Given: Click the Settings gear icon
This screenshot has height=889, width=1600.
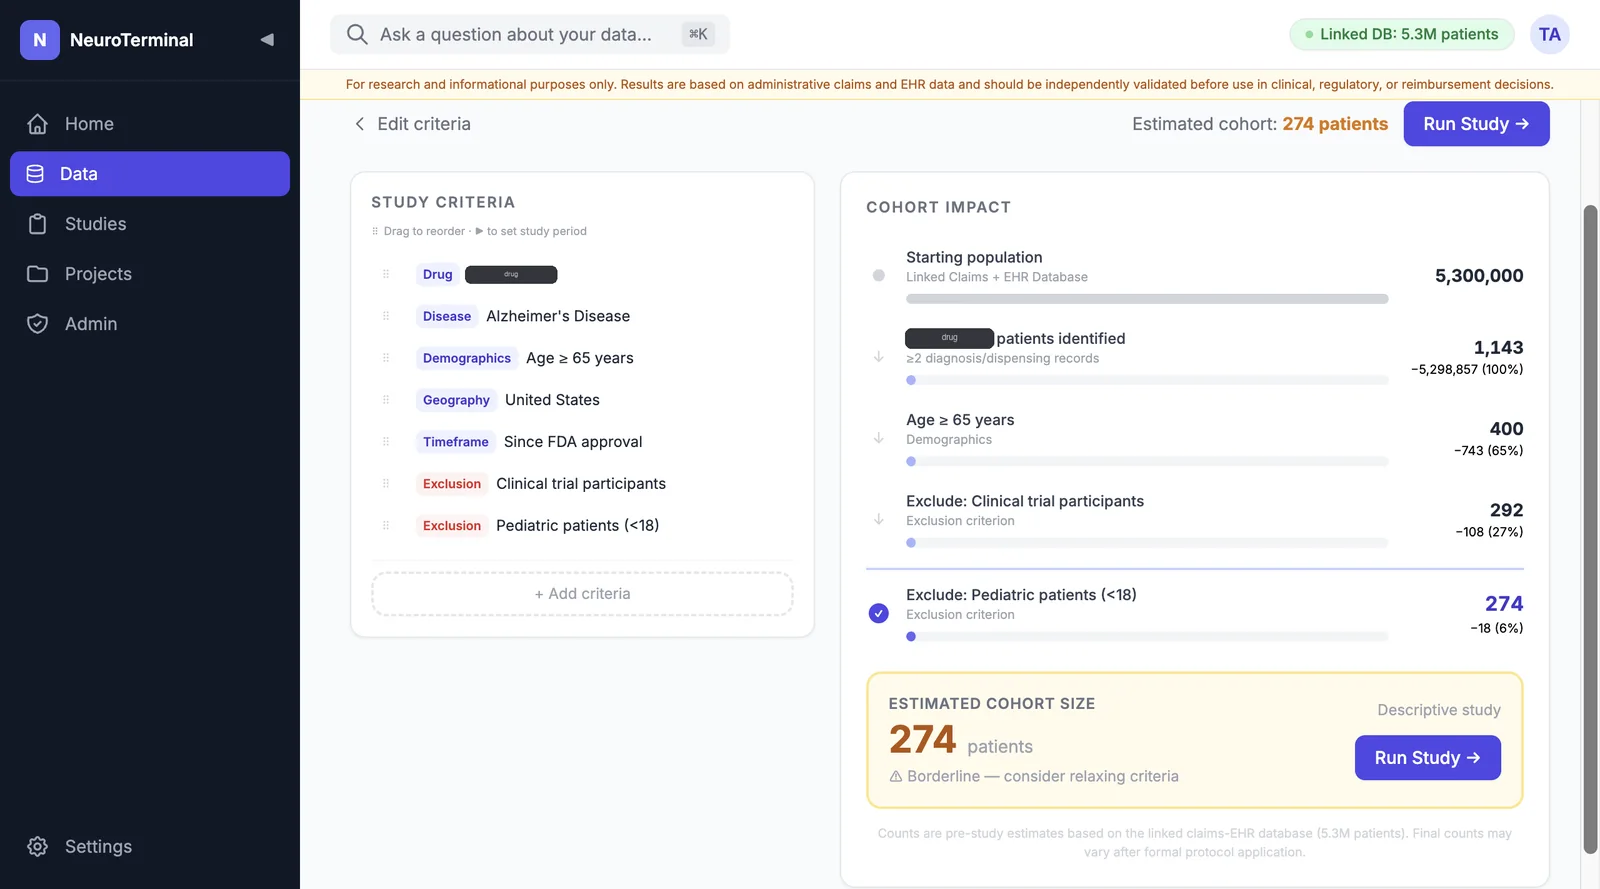Looking at the screenshot, I should pos(38,847).
